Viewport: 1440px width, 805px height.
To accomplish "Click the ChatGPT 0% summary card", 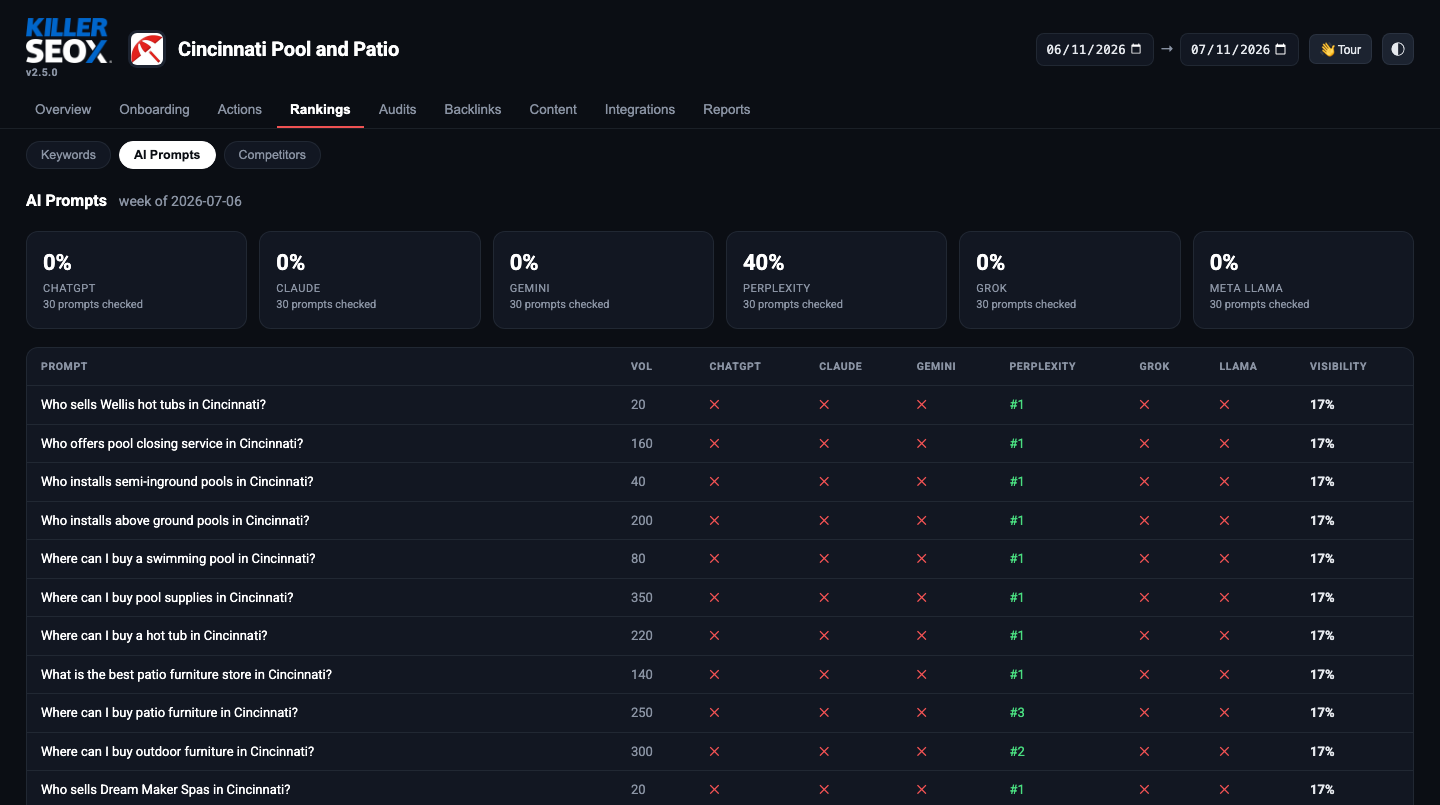I will point(136,280).
